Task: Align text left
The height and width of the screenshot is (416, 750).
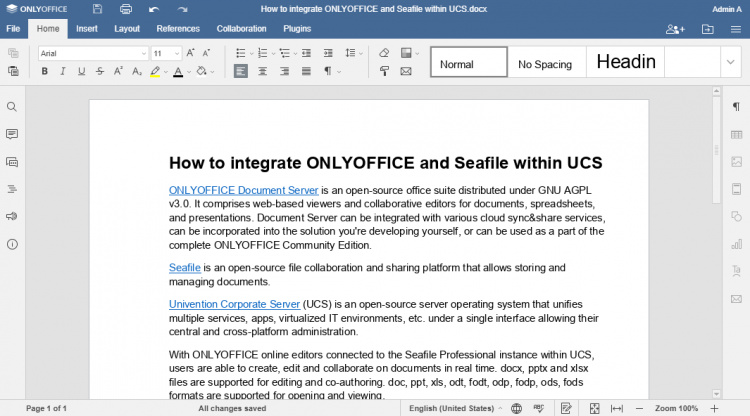Action: click(x=241, y=71)
